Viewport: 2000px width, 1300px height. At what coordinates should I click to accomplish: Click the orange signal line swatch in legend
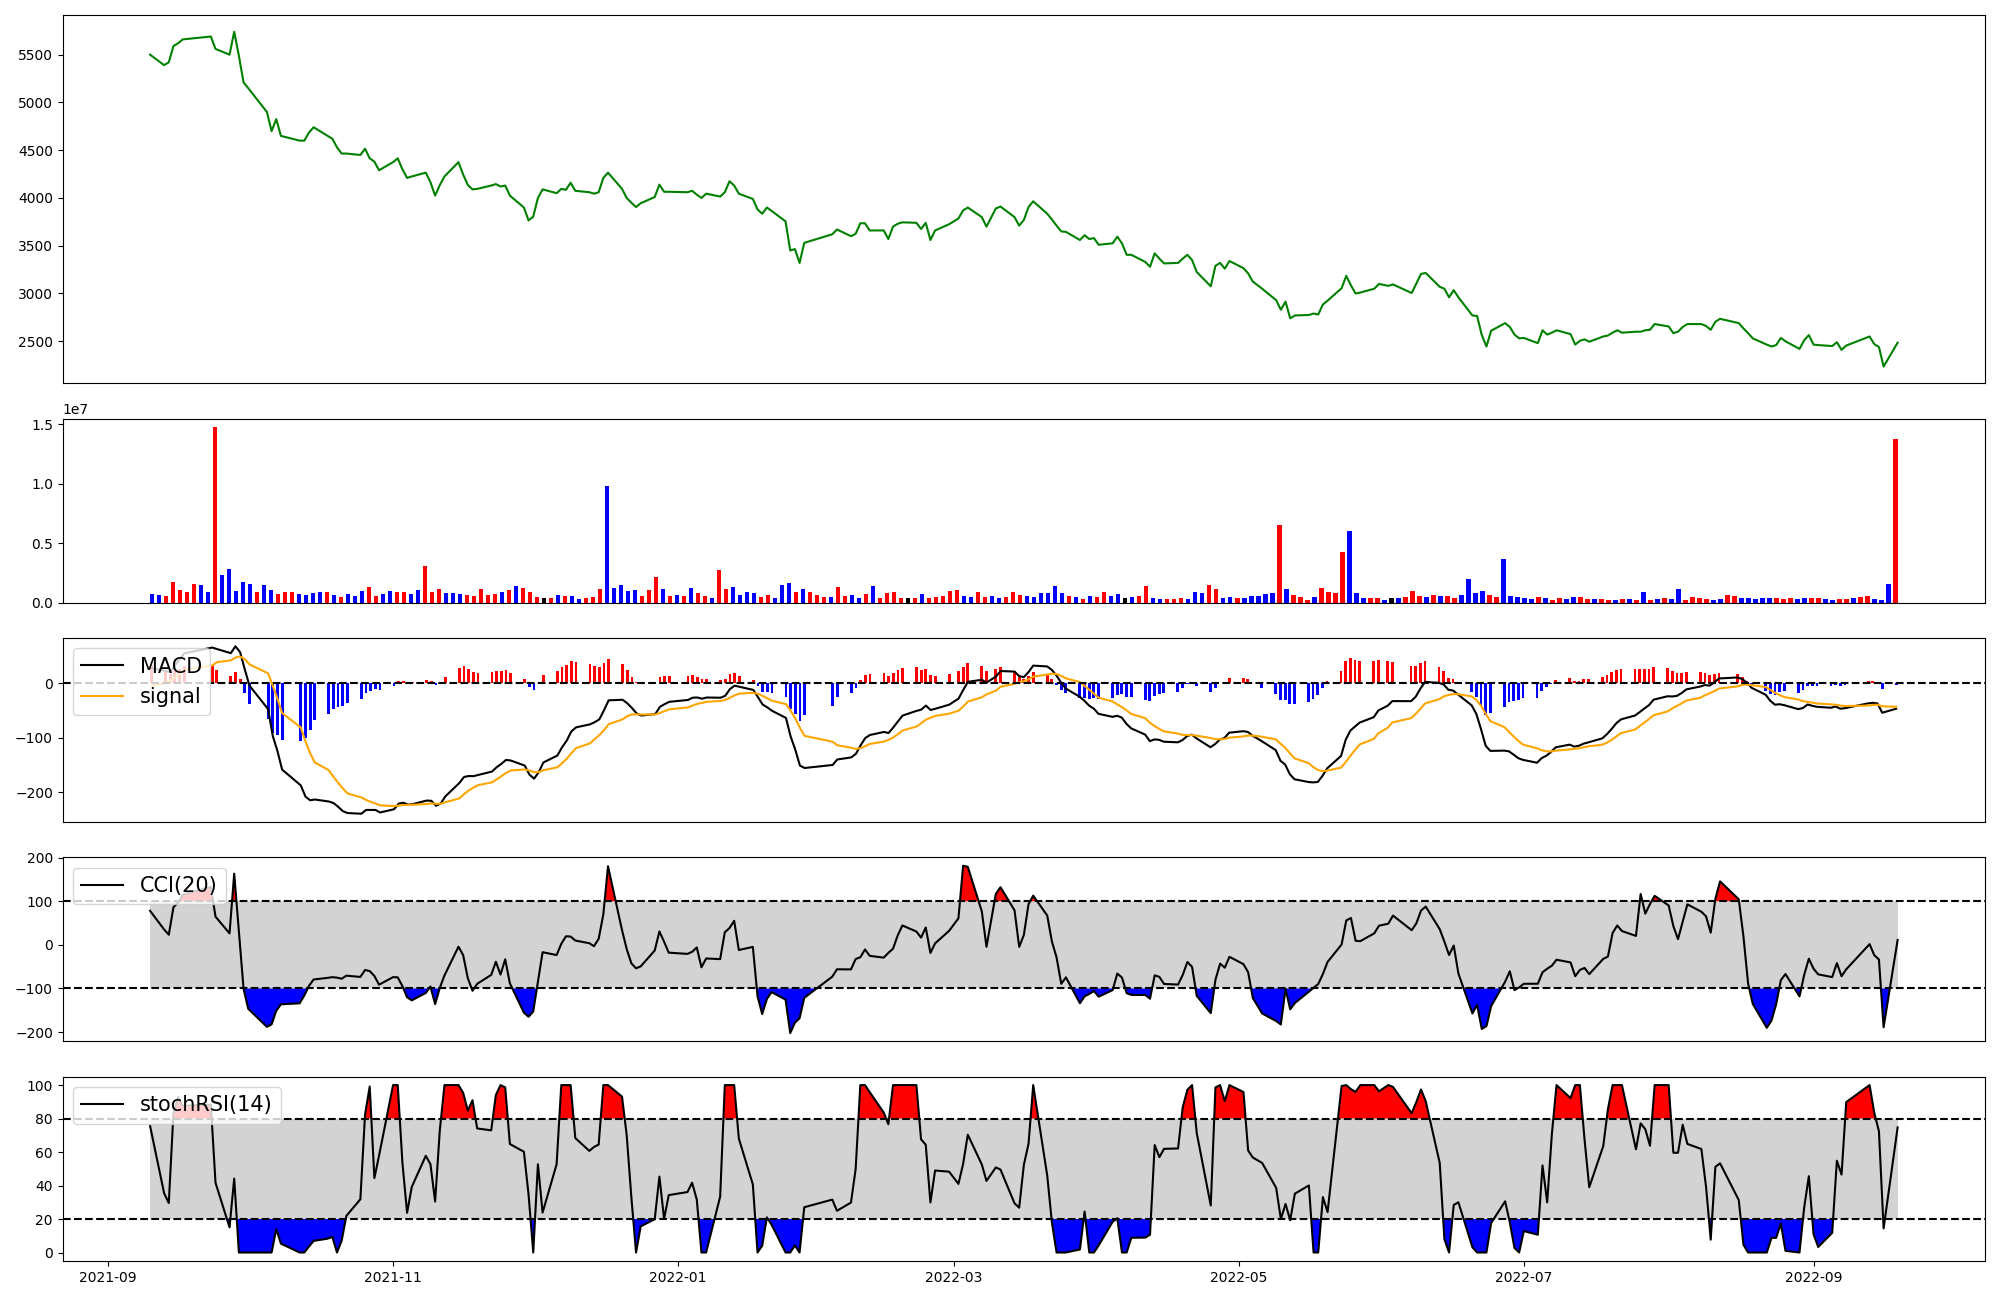[102, 696]
